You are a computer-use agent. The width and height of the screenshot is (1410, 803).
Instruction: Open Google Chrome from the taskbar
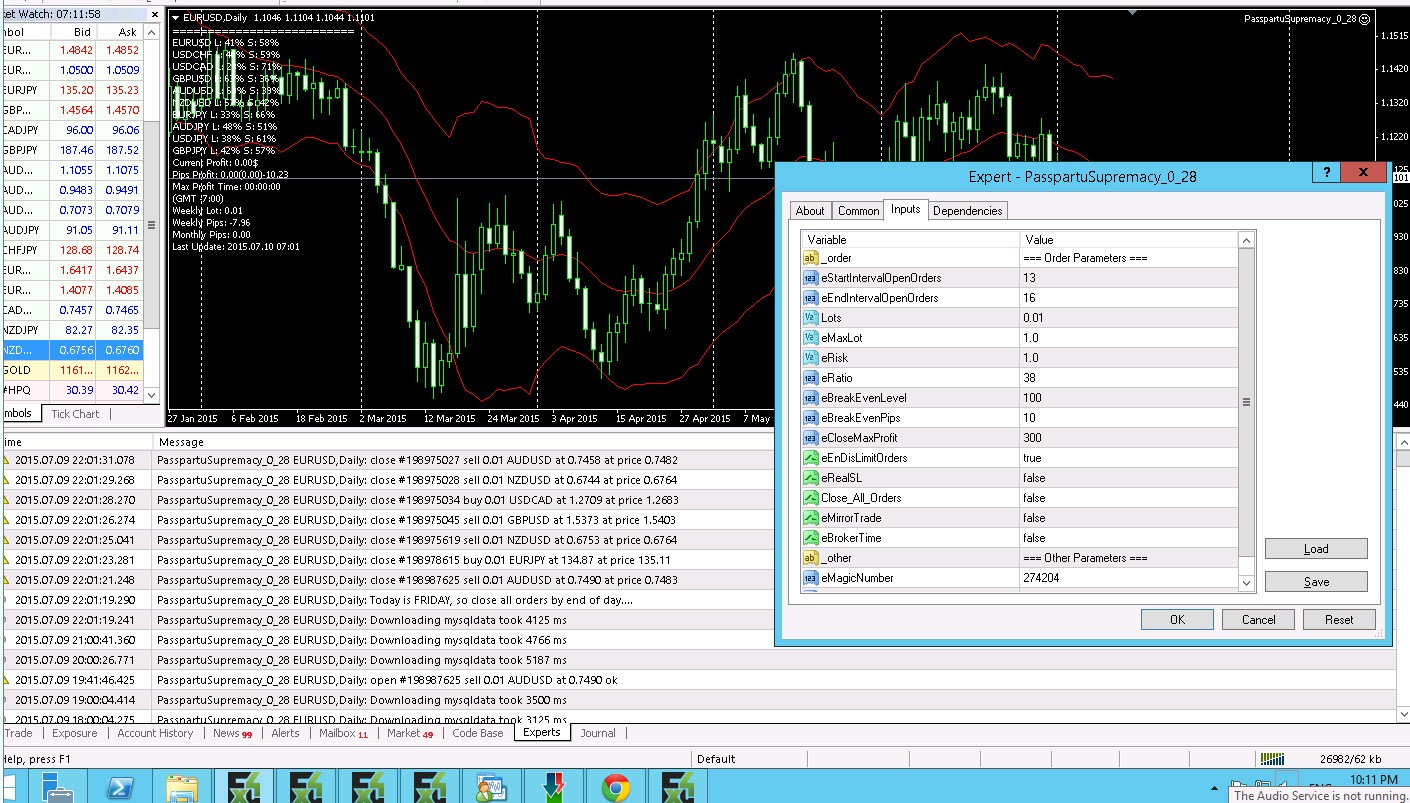(616, 787)
